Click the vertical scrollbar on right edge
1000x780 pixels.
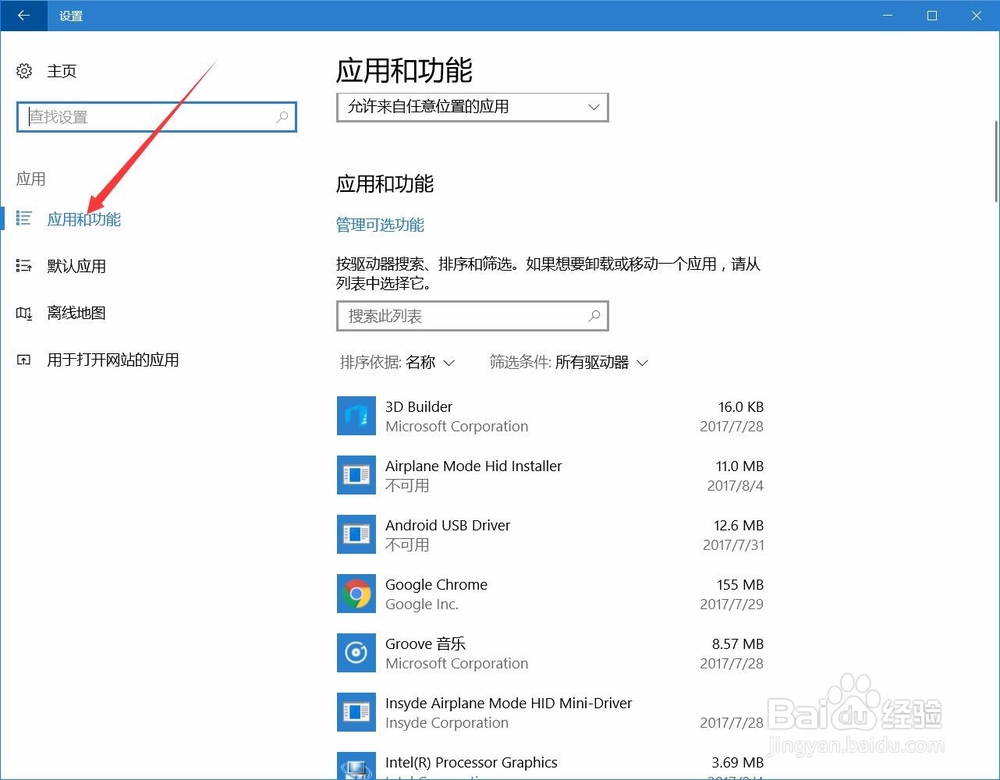click(x=996, y=162)
